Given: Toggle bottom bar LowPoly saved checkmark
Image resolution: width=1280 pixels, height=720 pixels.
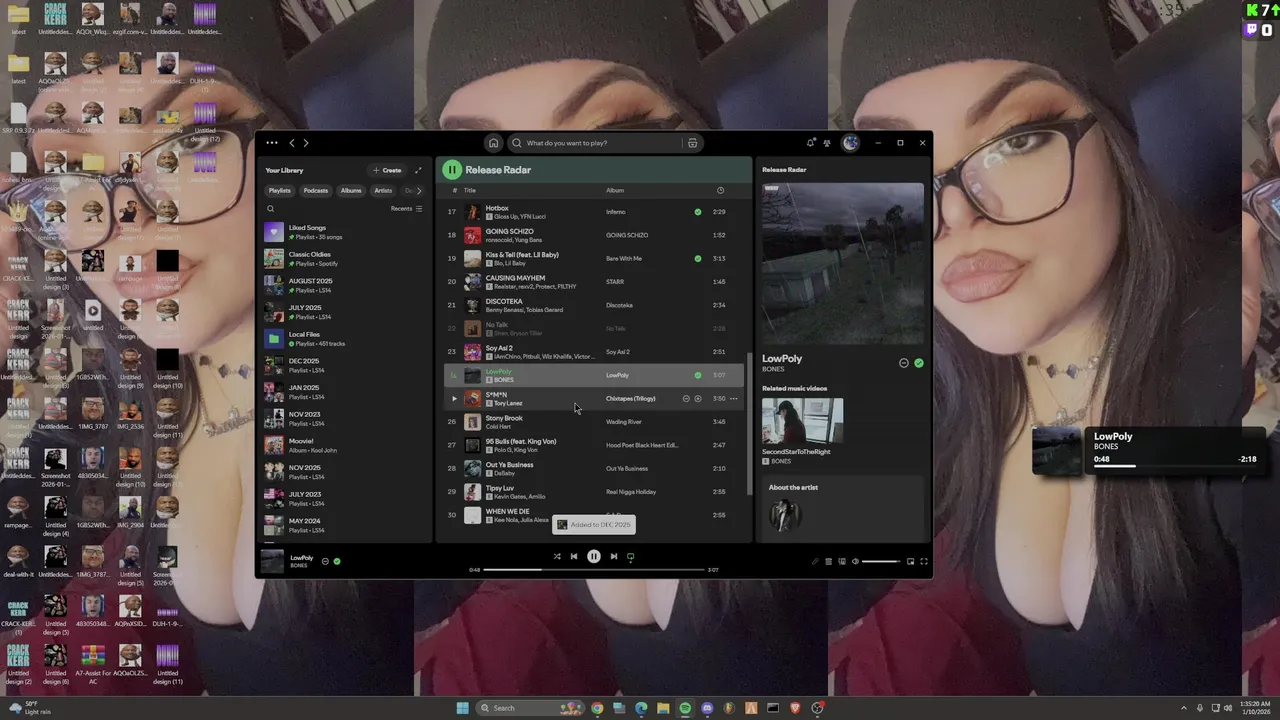Looking at the screenshot, I should 337,561.
